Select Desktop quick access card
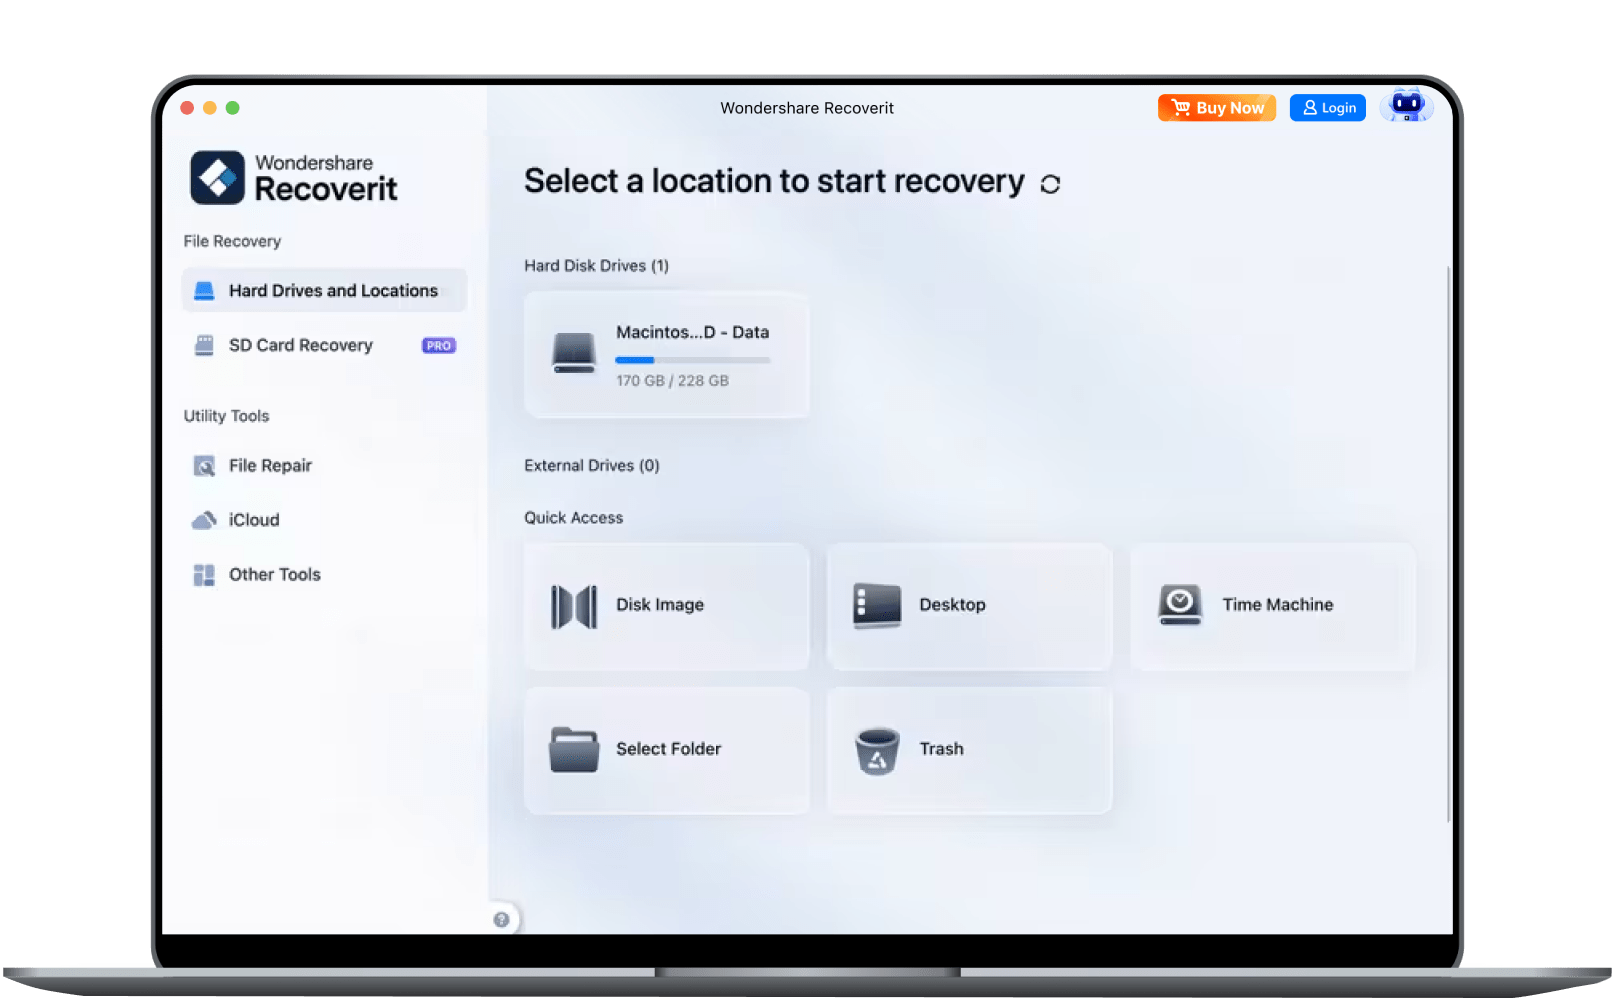 (970, 607)
